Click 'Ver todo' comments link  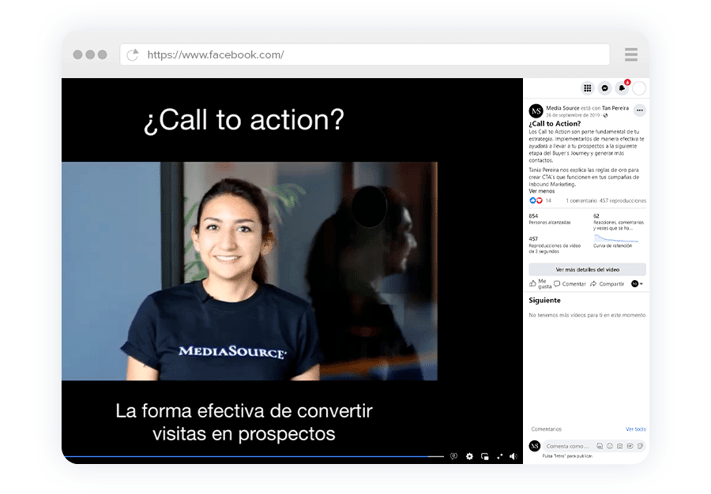click(x=636, y=429)
